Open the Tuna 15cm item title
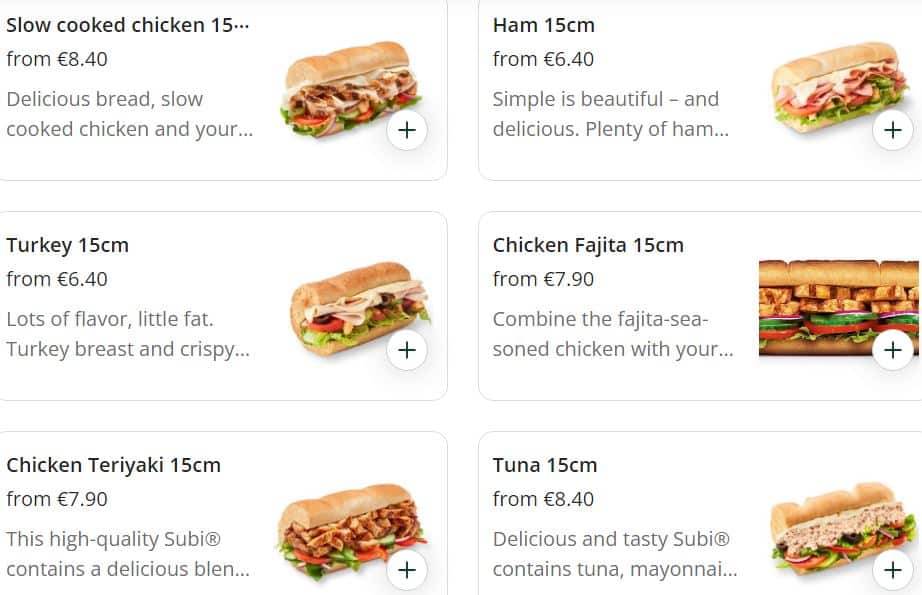922x595 pixels. tap(545, 465)
